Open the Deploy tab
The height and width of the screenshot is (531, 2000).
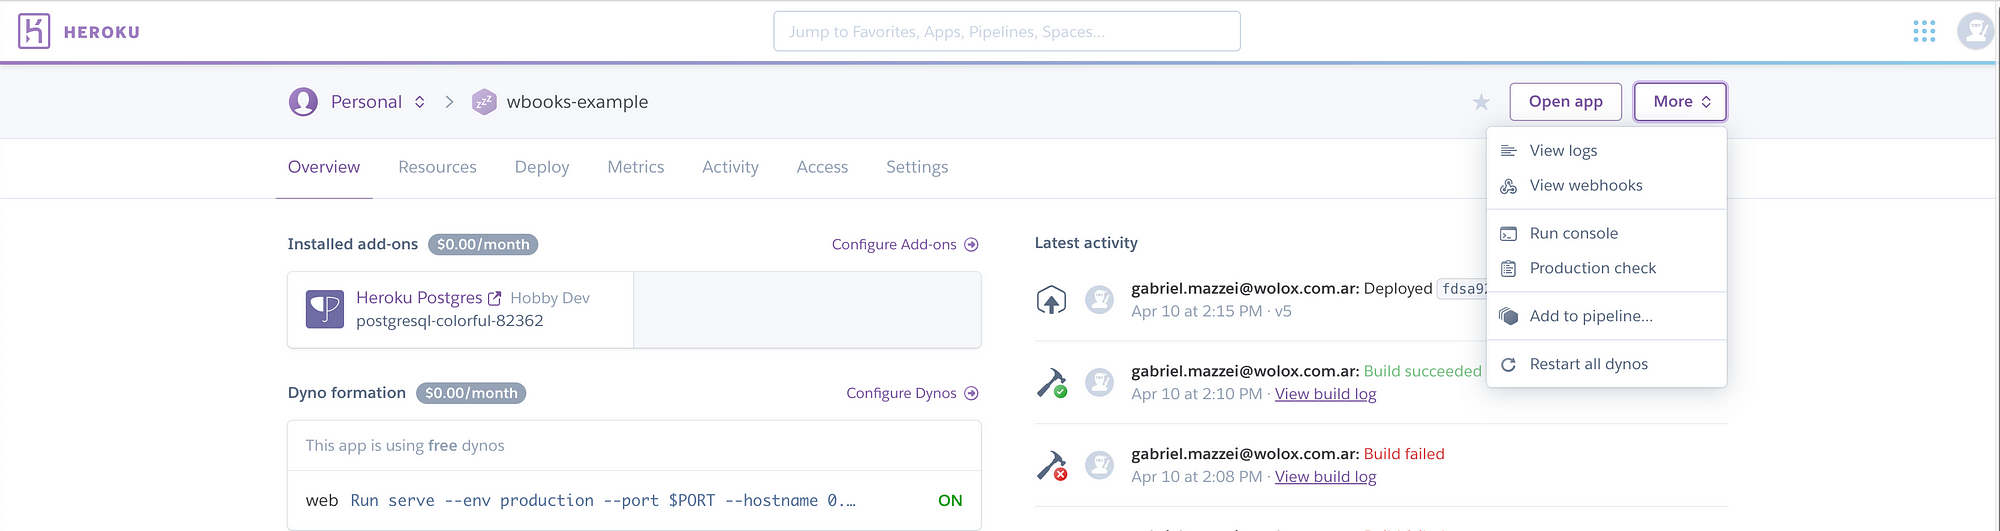[x=542, y=167]
